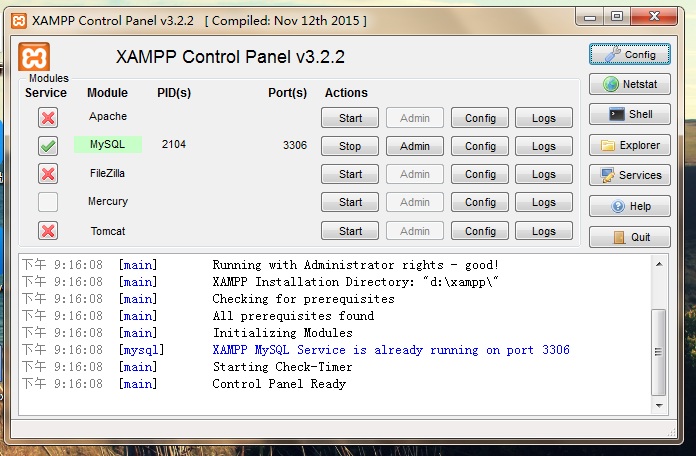The image size is (696, 456).
Task: Click the log scrollbar up arrow
Action: pos(659,264)
